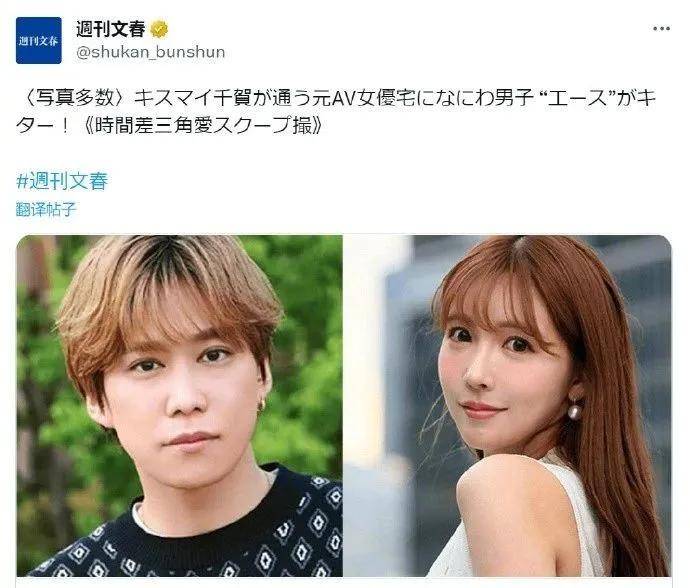
Task: Click the gold verified badge
Action: point(159,29)
